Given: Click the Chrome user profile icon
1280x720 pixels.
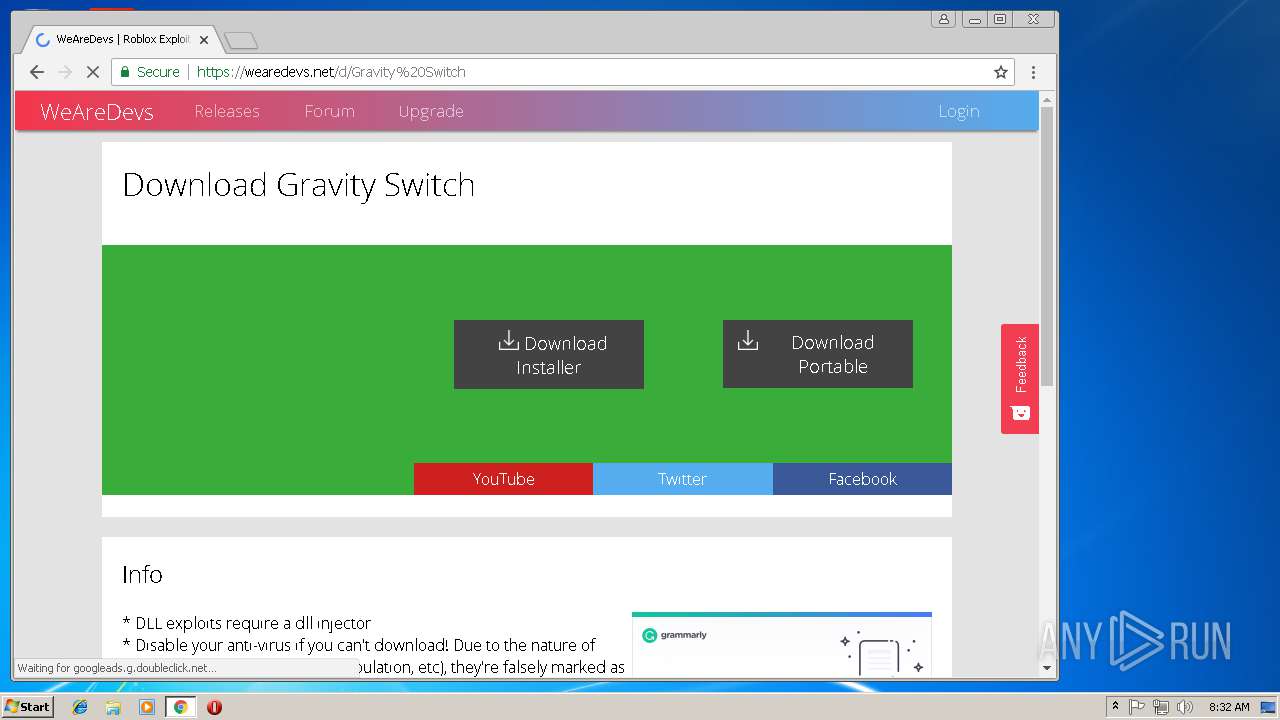Looking at the screenshot, I should tap(943, 19).
